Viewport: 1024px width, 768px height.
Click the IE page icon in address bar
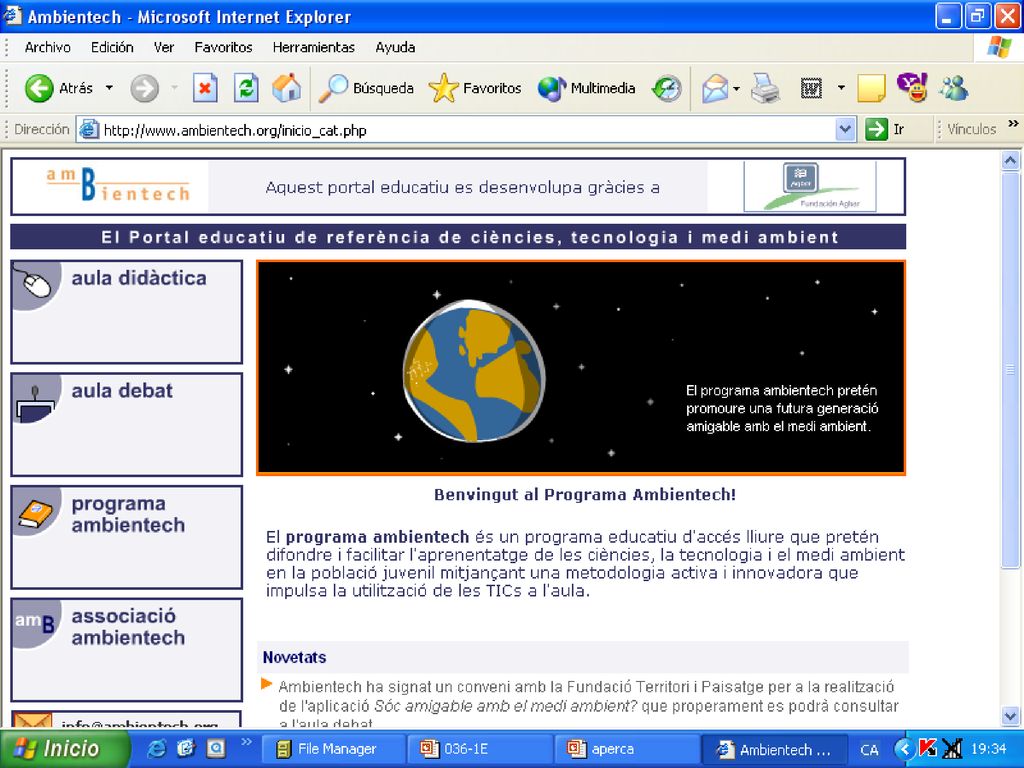[x=88, y=130]
